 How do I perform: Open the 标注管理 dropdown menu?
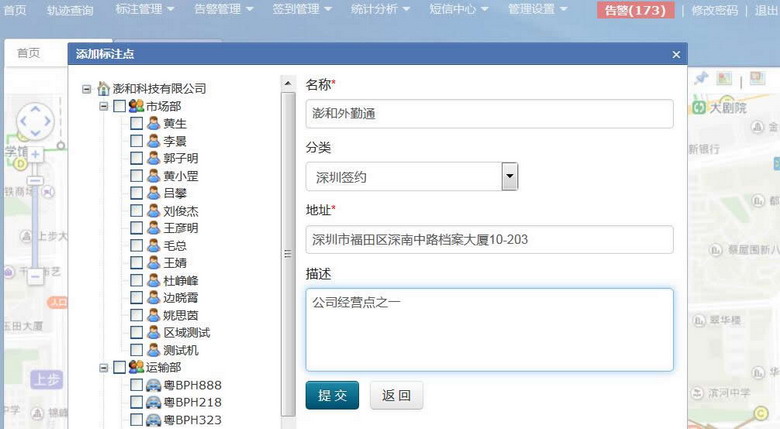click(144, 9)
